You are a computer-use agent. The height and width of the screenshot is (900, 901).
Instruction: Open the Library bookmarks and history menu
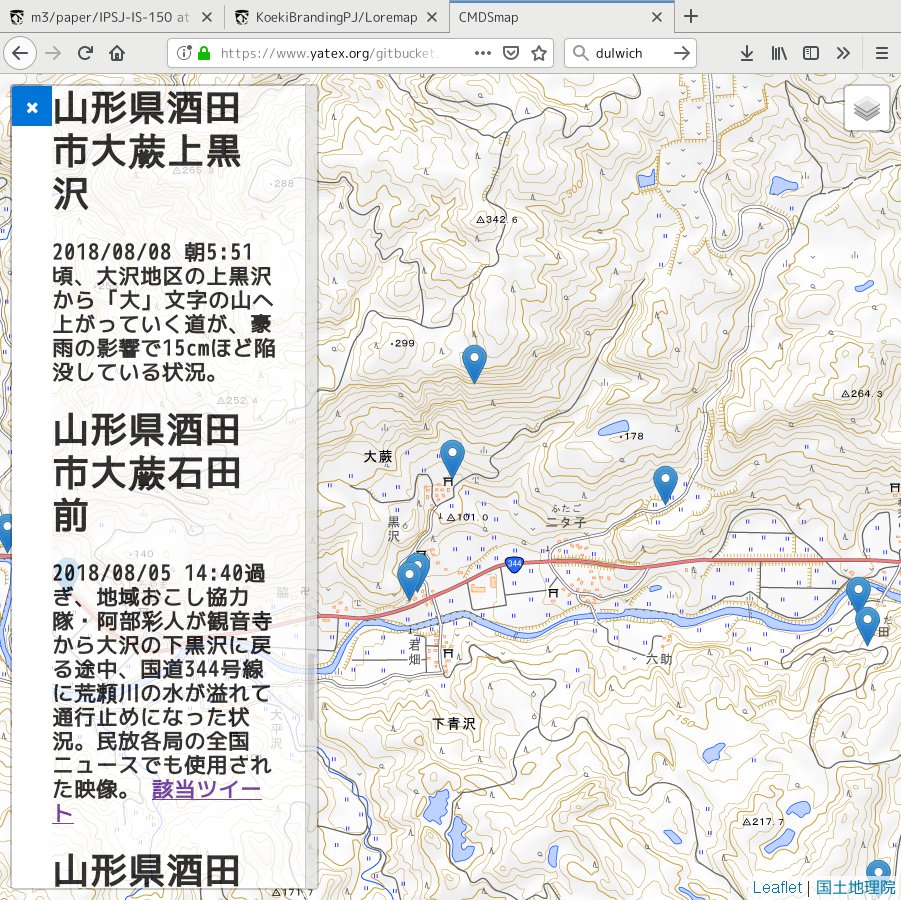point(779,54)
